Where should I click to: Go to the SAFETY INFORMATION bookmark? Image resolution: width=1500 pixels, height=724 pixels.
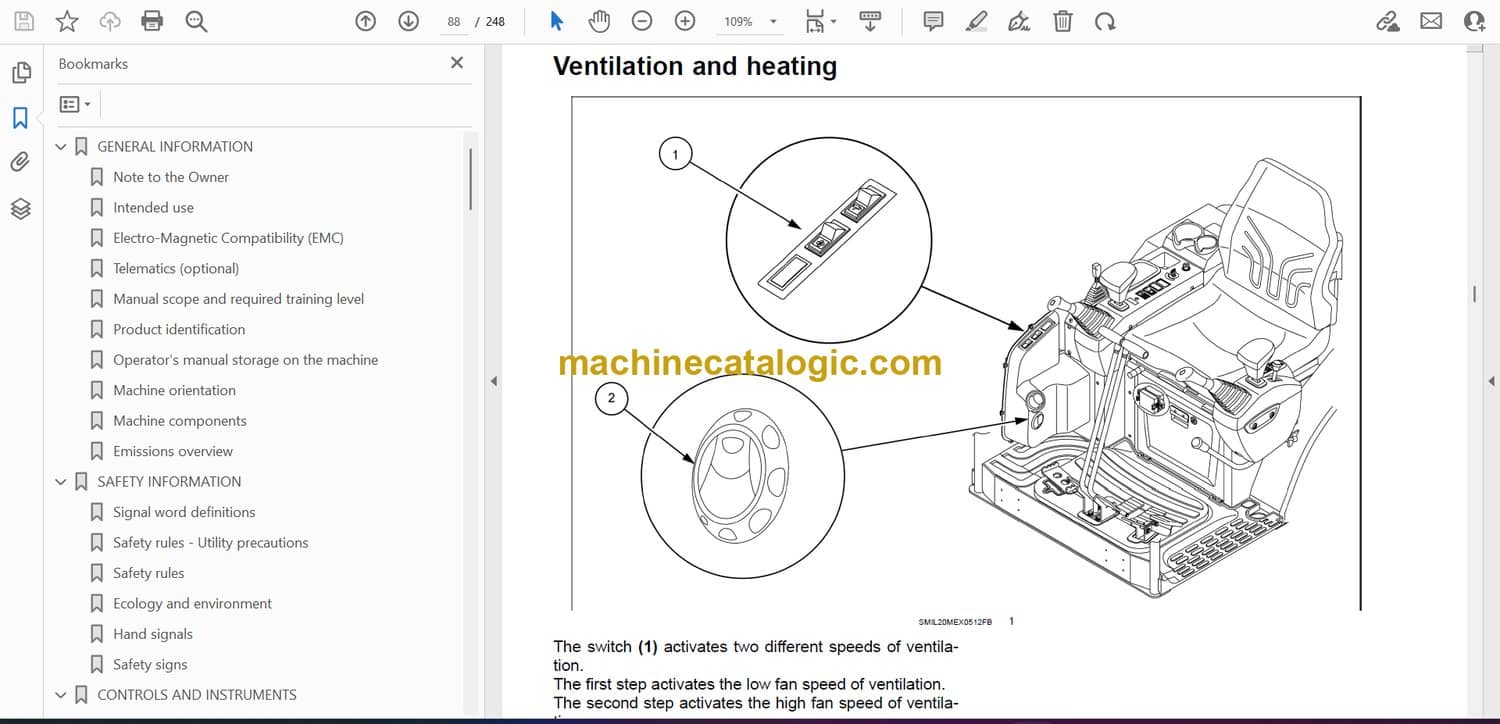pyautogui.click(x=169, y=481)
